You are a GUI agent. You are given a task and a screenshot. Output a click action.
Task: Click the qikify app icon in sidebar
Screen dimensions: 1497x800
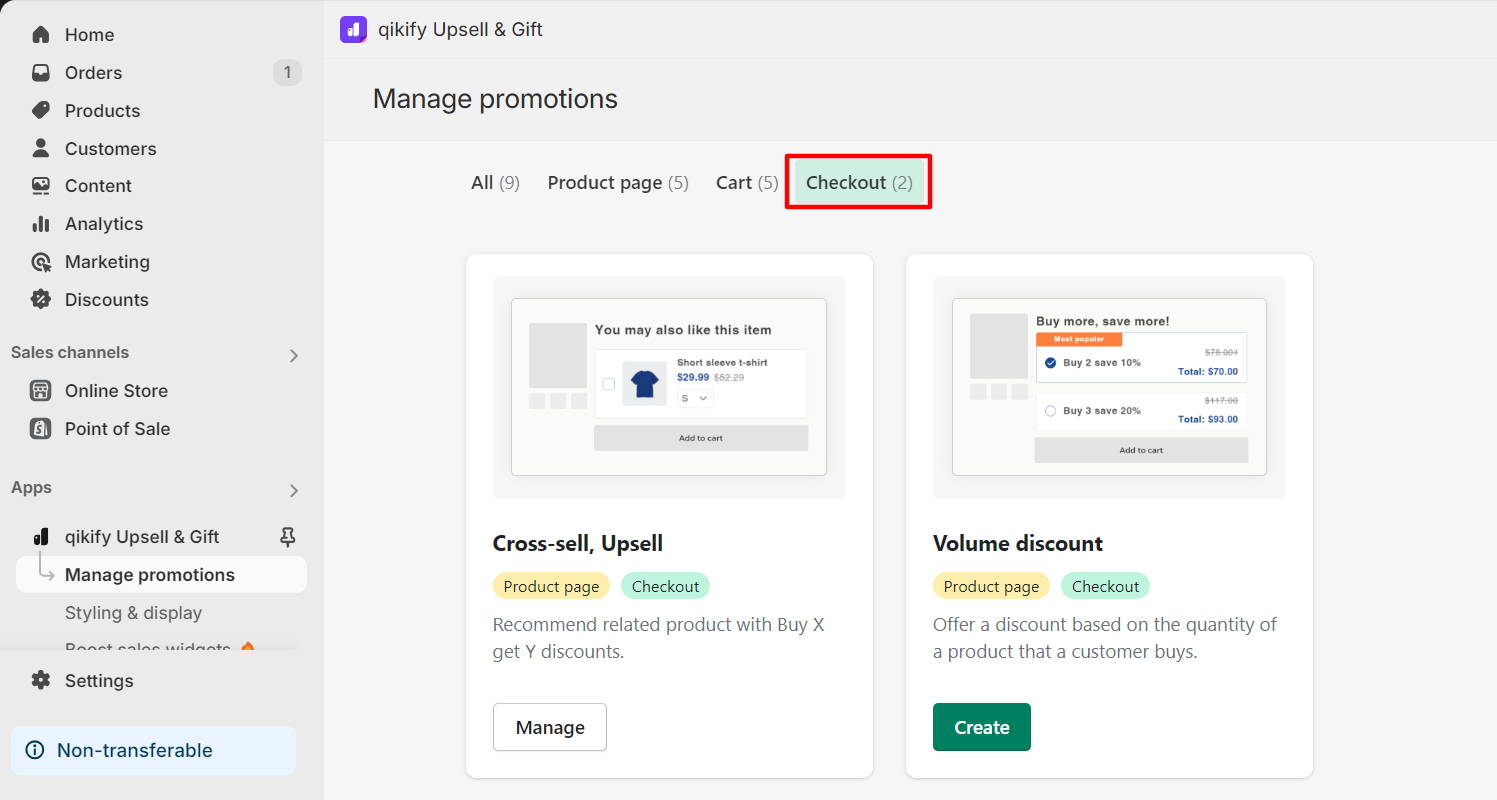[x=41, y=537]
